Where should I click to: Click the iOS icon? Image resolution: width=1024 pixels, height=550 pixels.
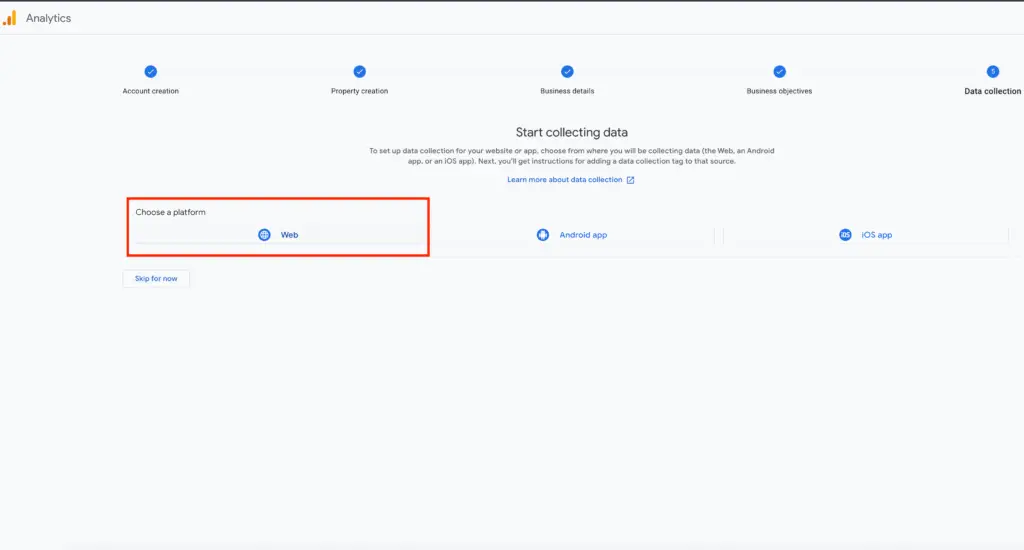click(845, 235)
